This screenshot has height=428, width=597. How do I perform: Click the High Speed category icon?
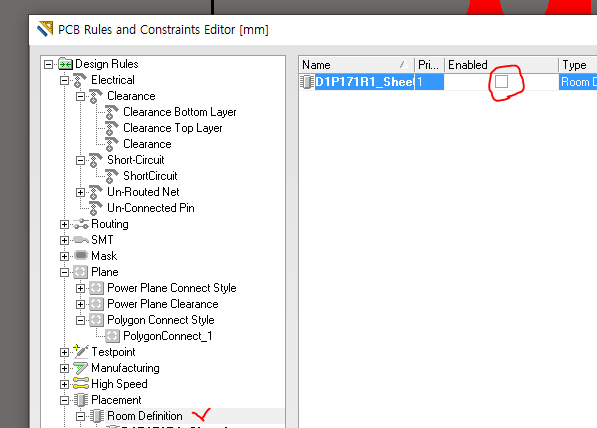click(x=81, y=383)
